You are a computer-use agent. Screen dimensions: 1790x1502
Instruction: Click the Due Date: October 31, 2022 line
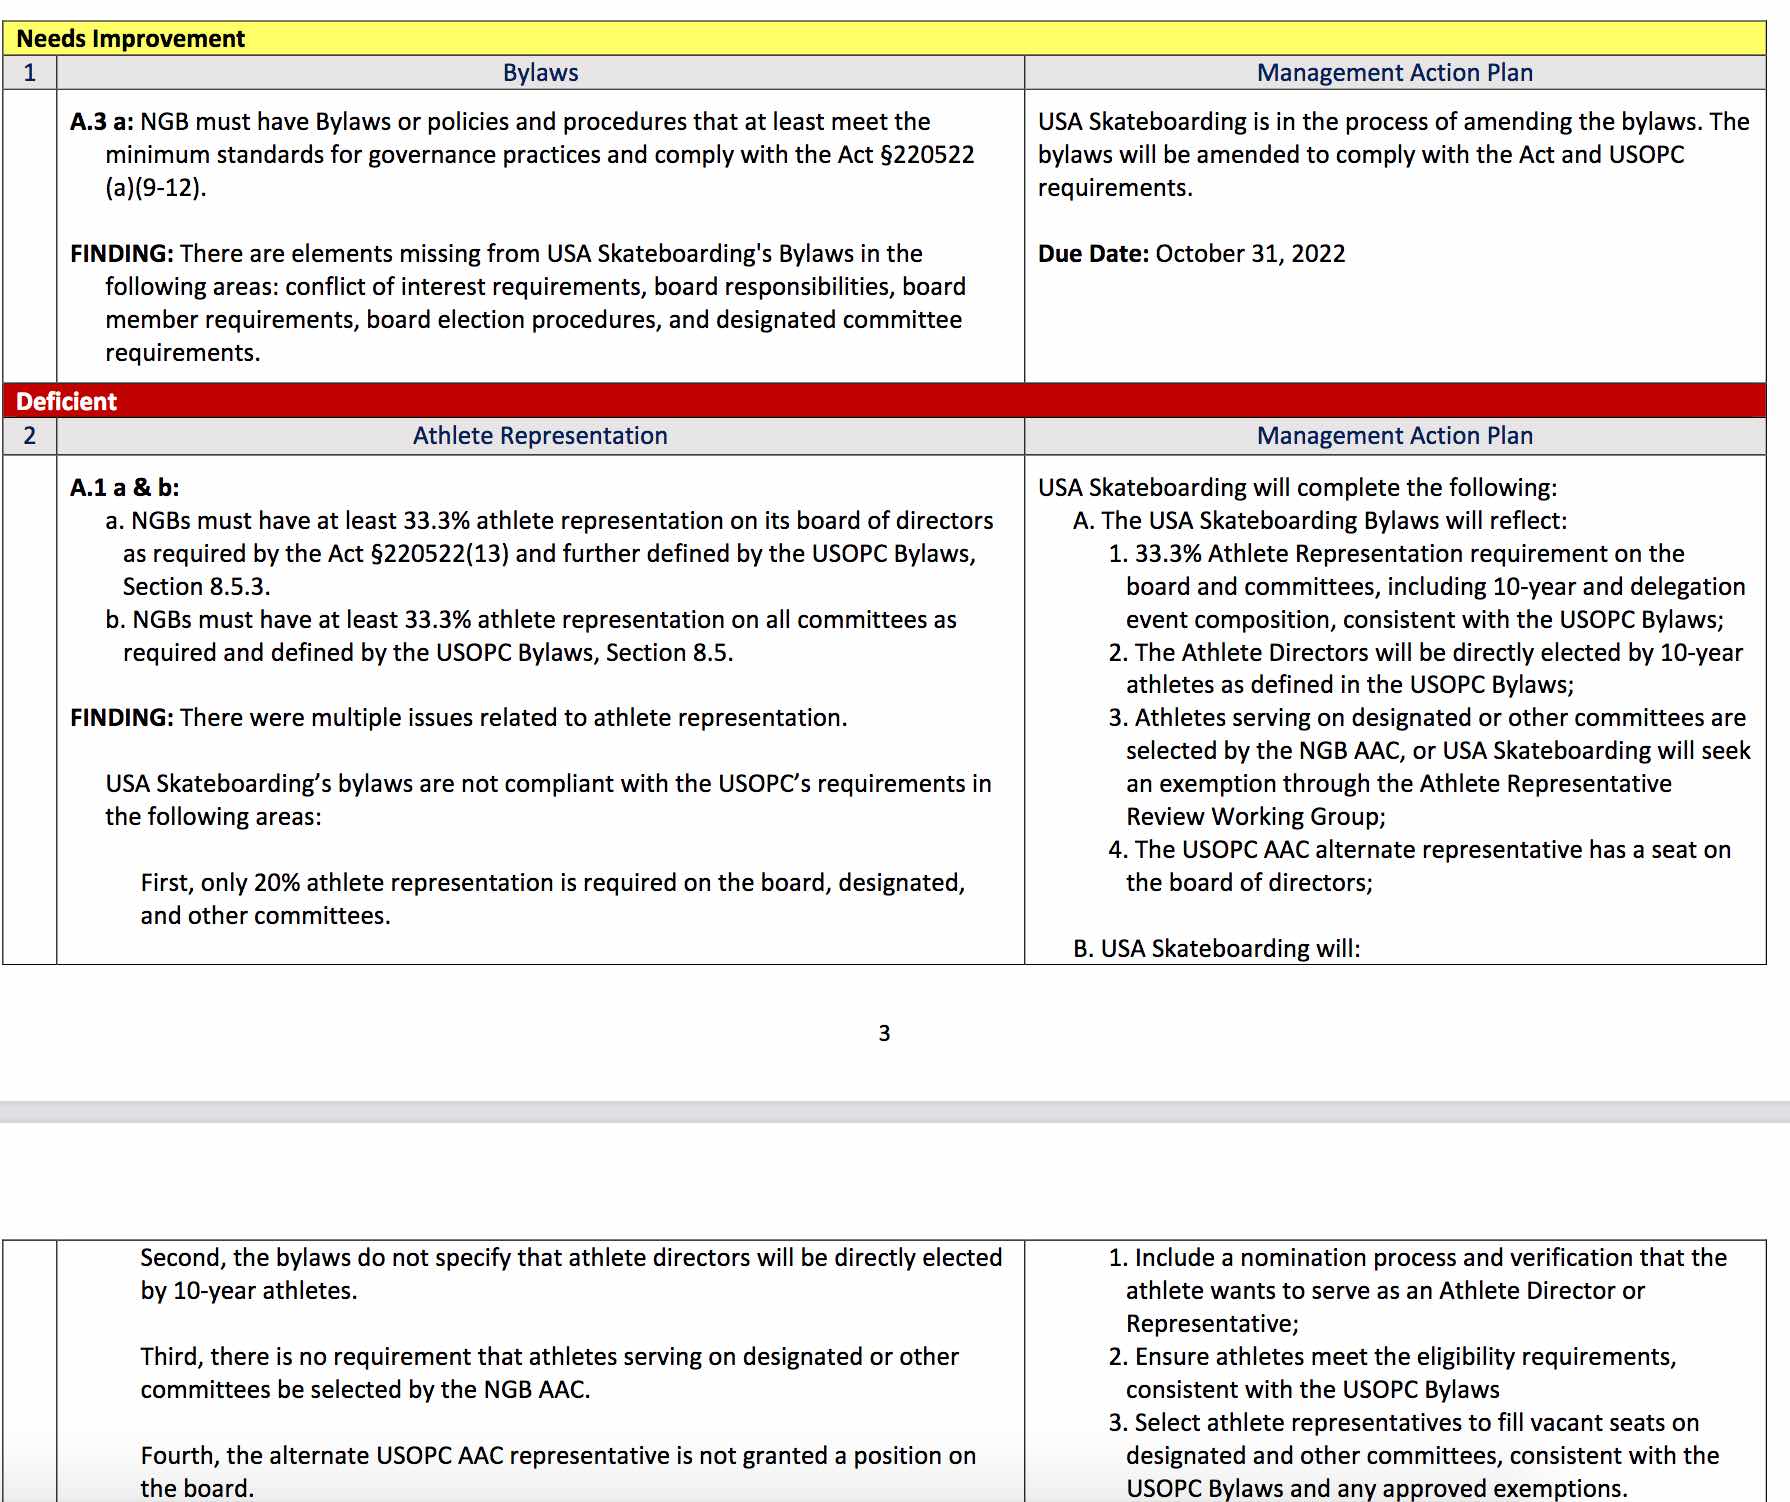[x=1191, y=254]
